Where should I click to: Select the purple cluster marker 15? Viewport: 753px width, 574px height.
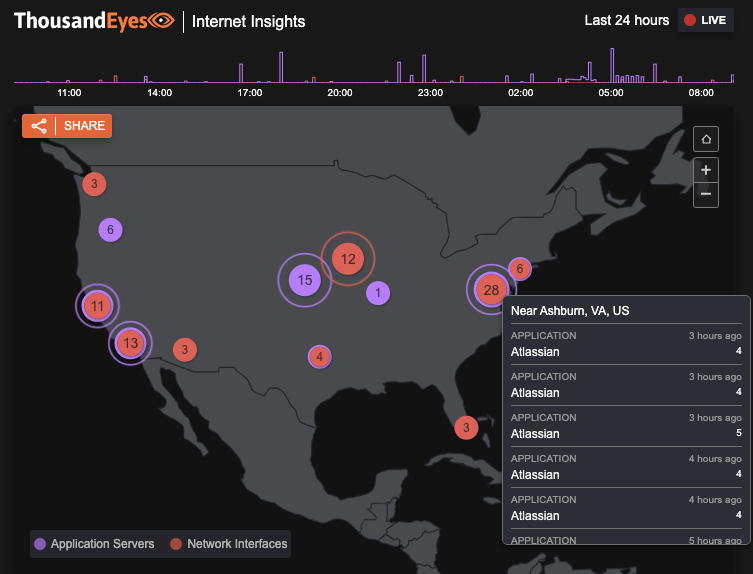[304, 280]
